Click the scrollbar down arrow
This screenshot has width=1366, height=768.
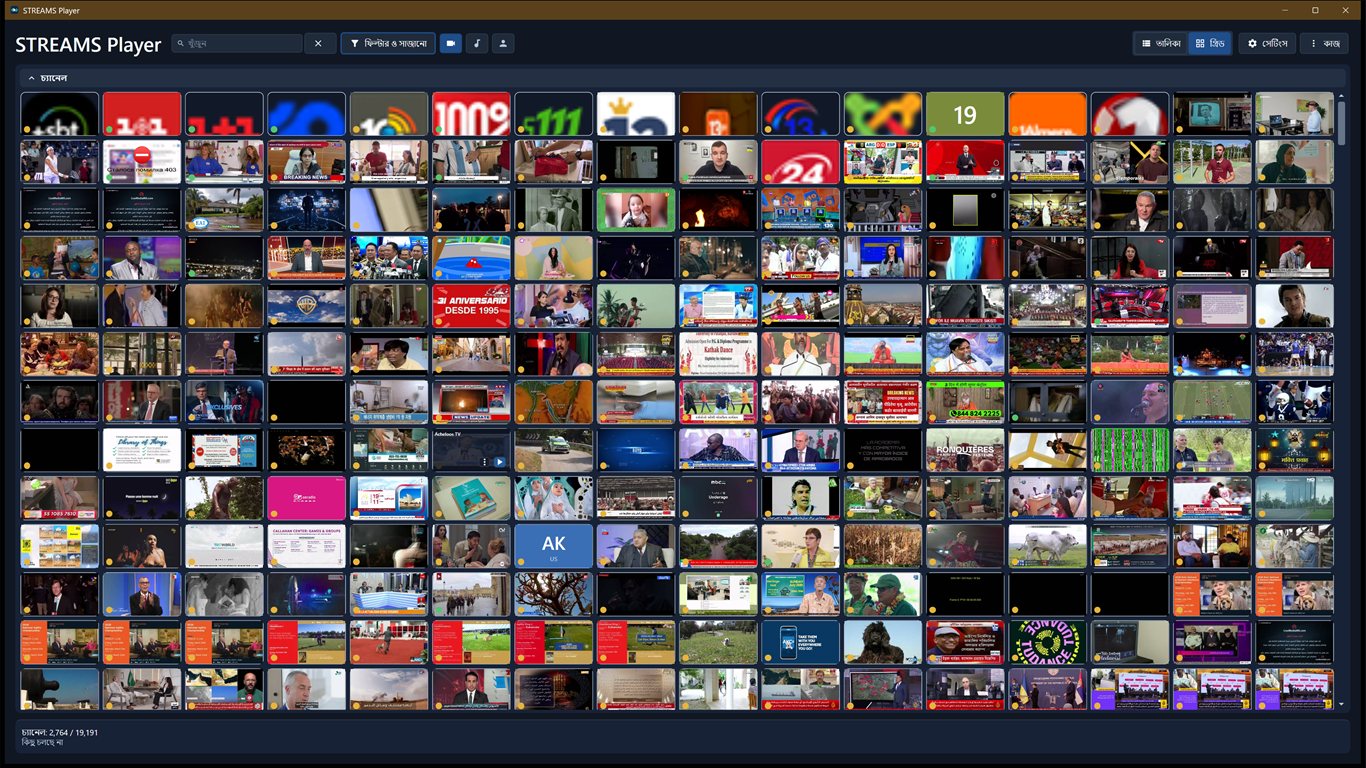(x=1342, y=704)
